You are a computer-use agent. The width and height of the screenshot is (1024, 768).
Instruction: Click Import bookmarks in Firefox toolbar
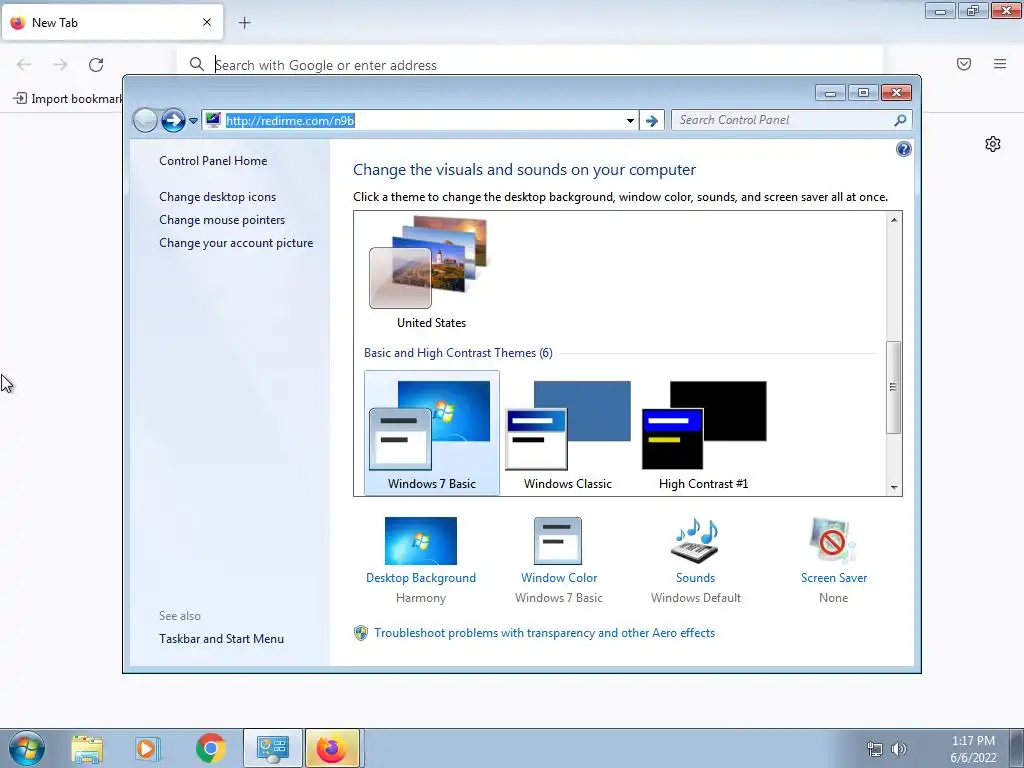68,99
